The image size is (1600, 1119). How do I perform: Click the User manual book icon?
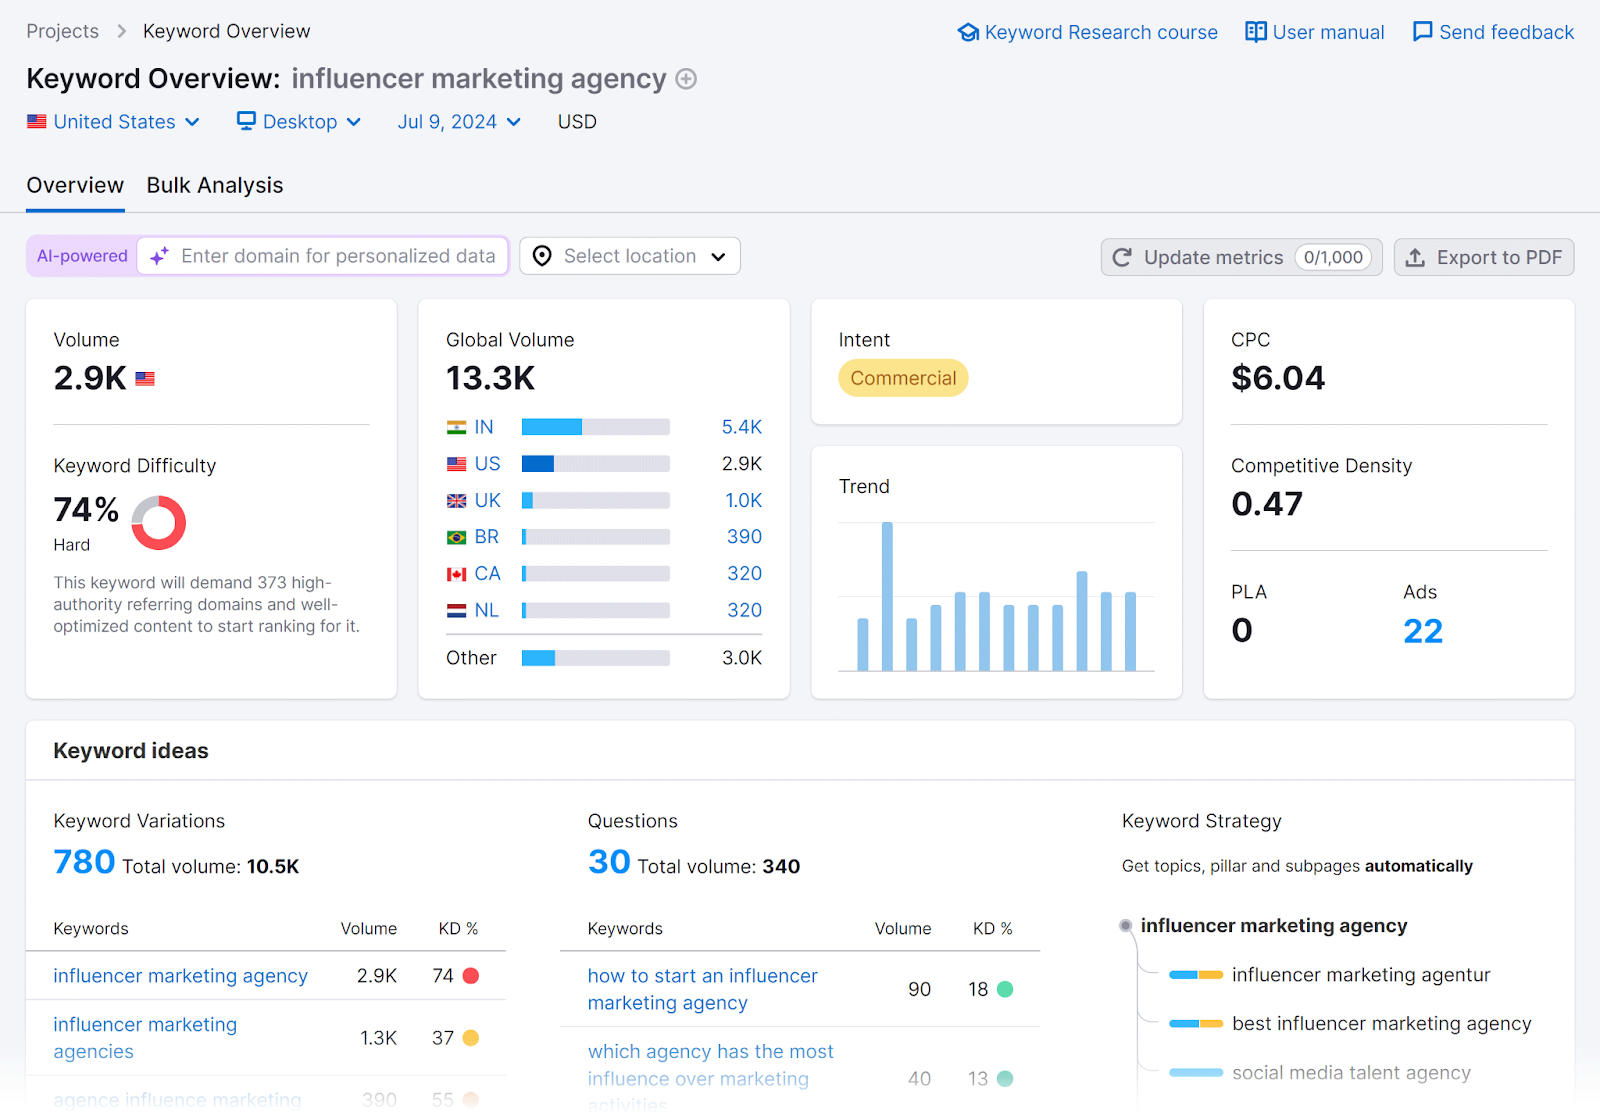pos(1256,32)
